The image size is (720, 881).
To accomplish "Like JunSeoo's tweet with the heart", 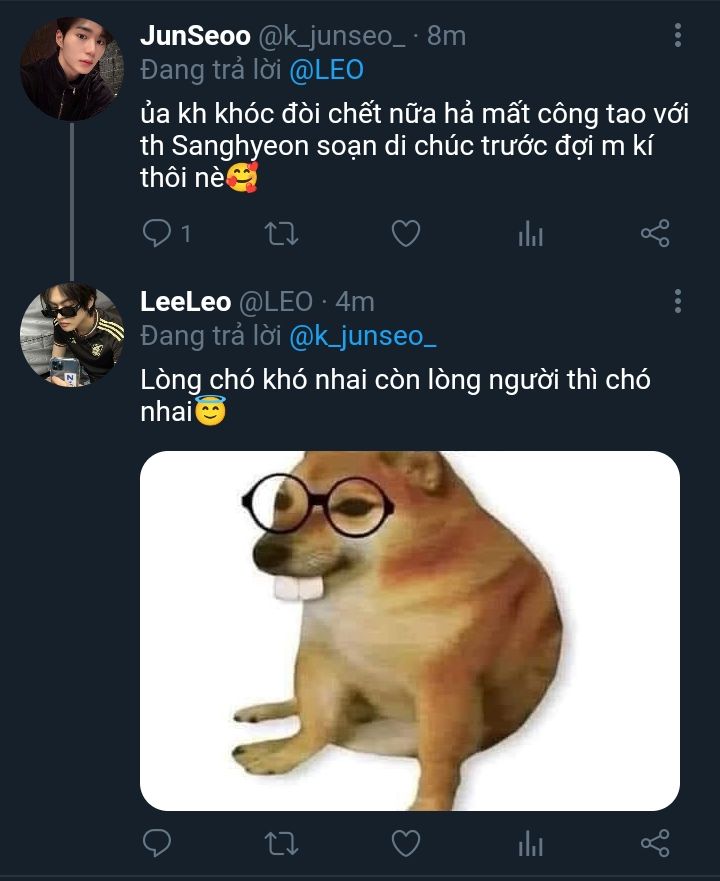I will pos(404,234).
